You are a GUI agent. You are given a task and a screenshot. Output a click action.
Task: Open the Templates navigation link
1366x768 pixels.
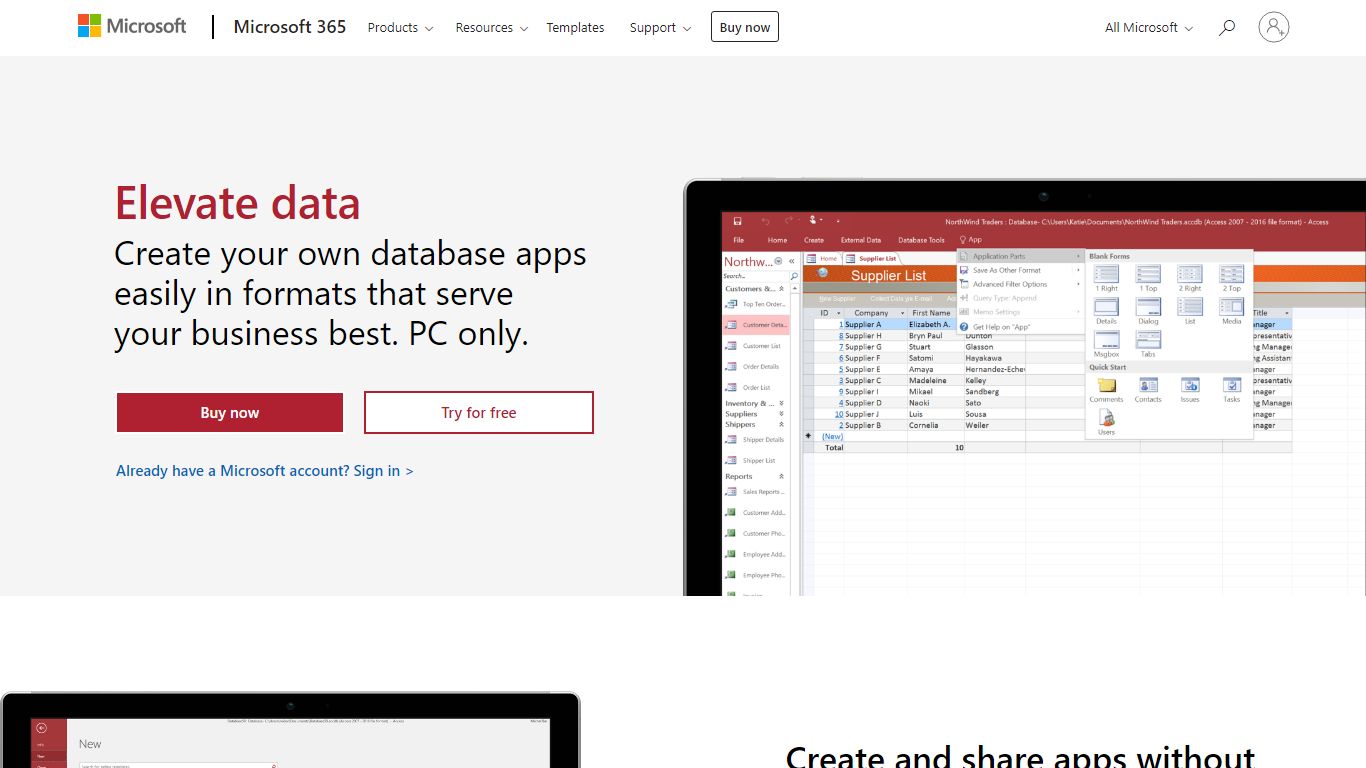575,28
